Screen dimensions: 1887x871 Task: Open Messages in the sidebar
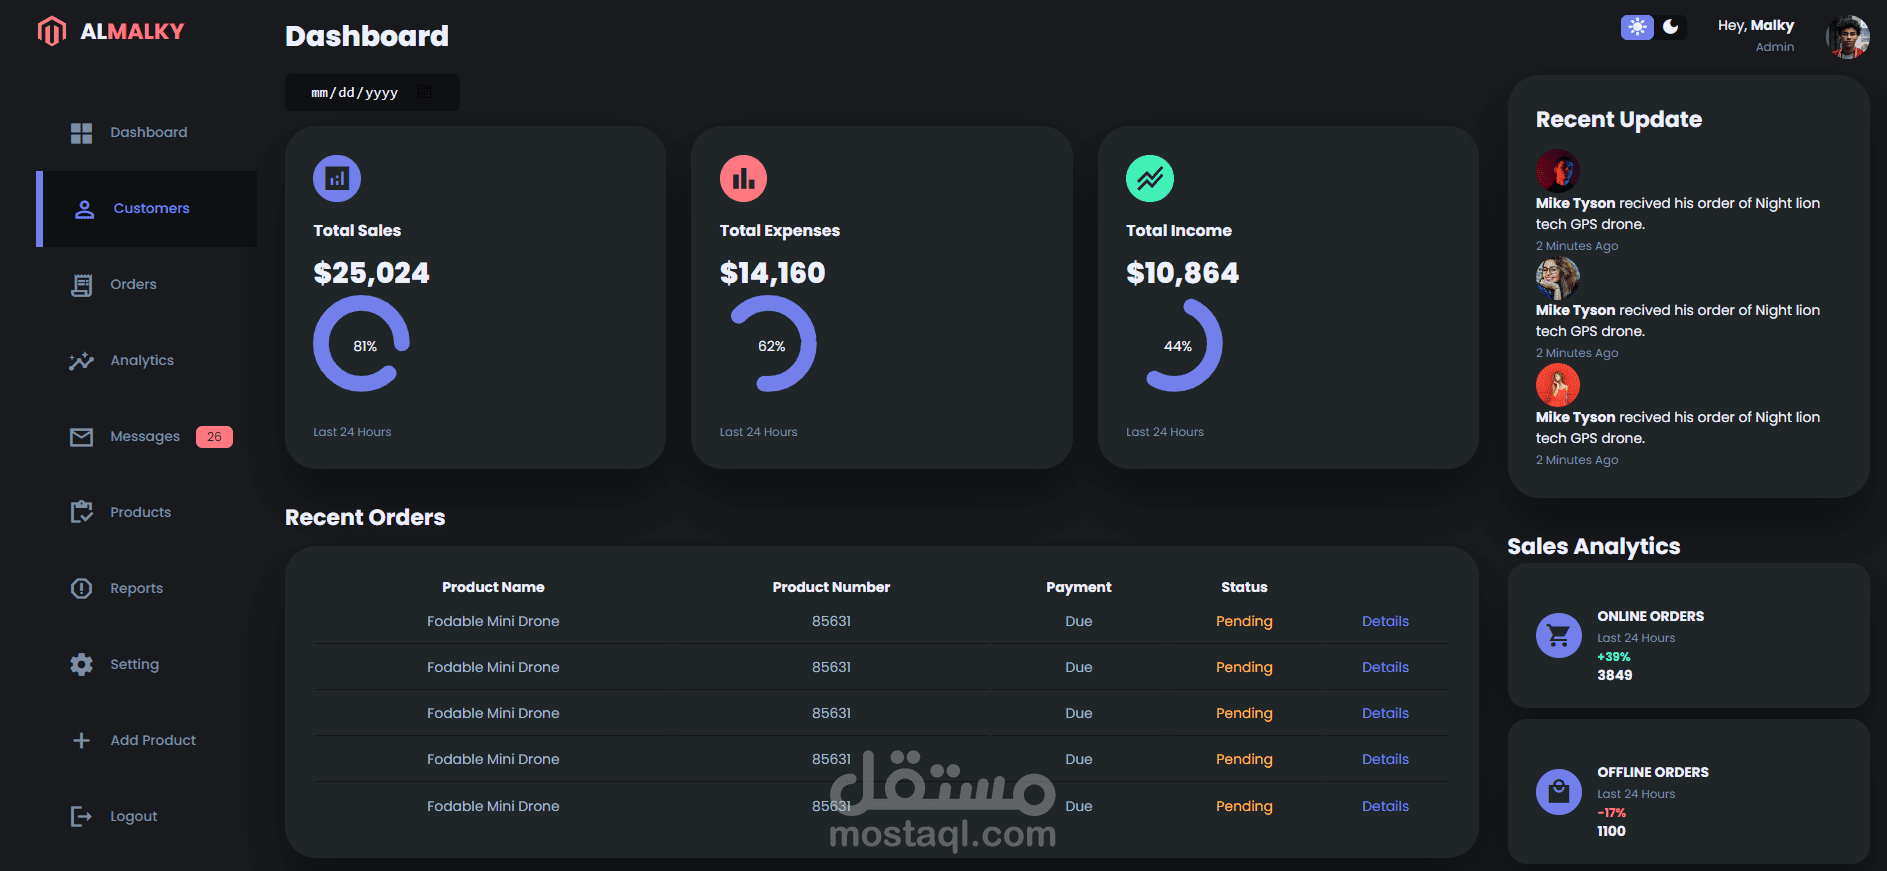pos(147,437)
